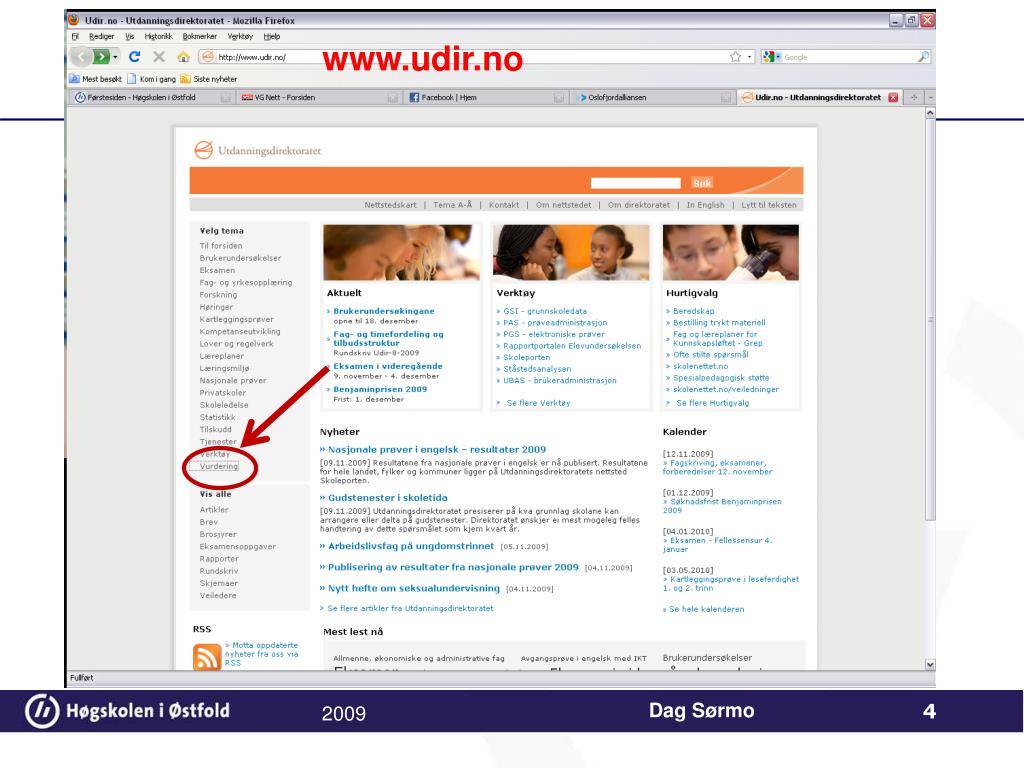Viewport: 1024px width, 768px height.
Task: Click the orange RSS feed icon
Action: coord(206,656)
